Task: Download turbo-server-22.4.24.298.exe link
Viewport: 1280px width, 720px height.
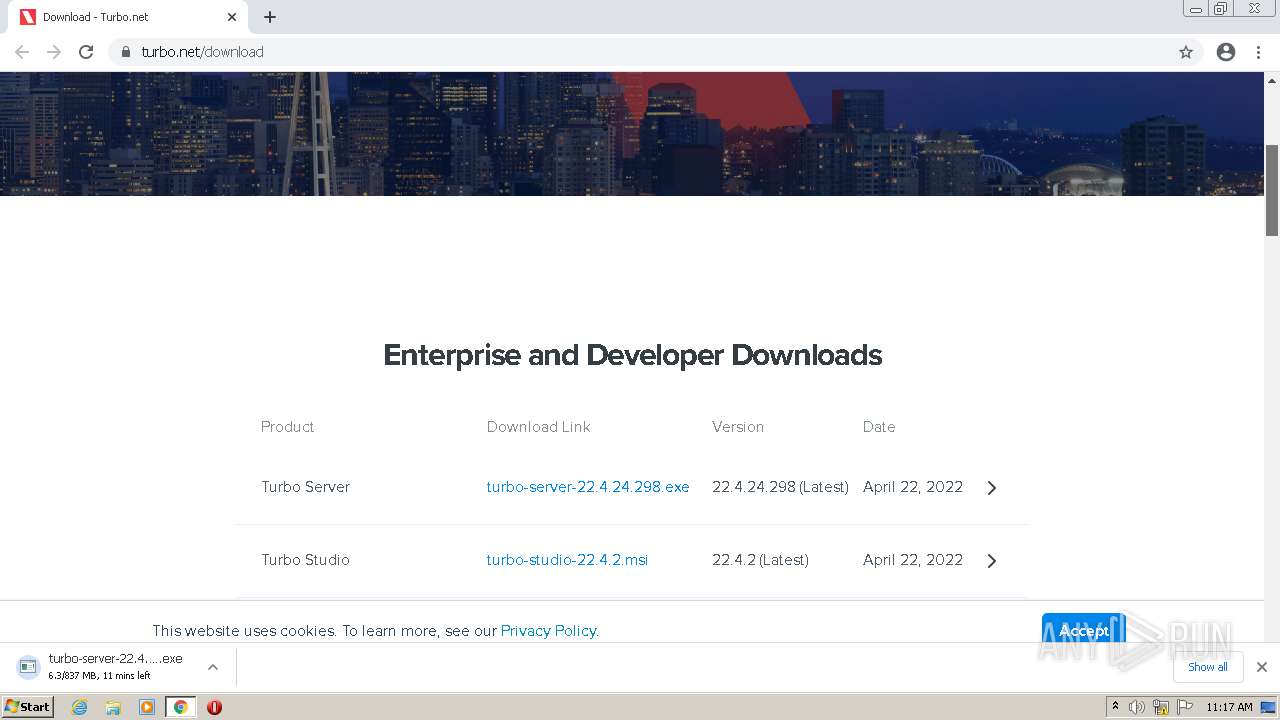Action: 588,487
